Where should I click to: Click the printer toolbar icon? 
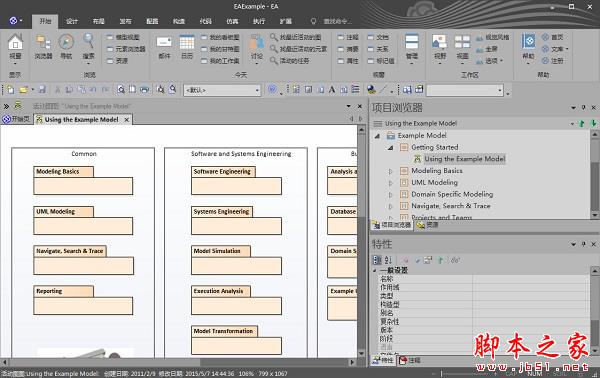(144, 90)
